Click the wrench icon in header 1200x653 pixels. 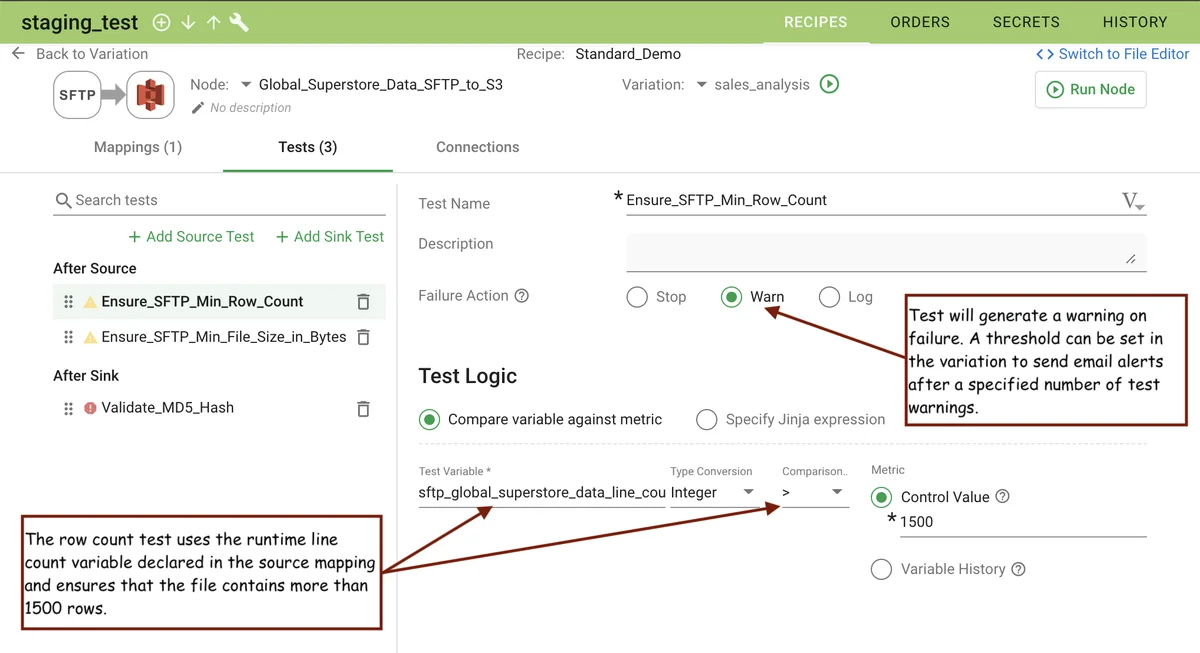click(239, 22)
